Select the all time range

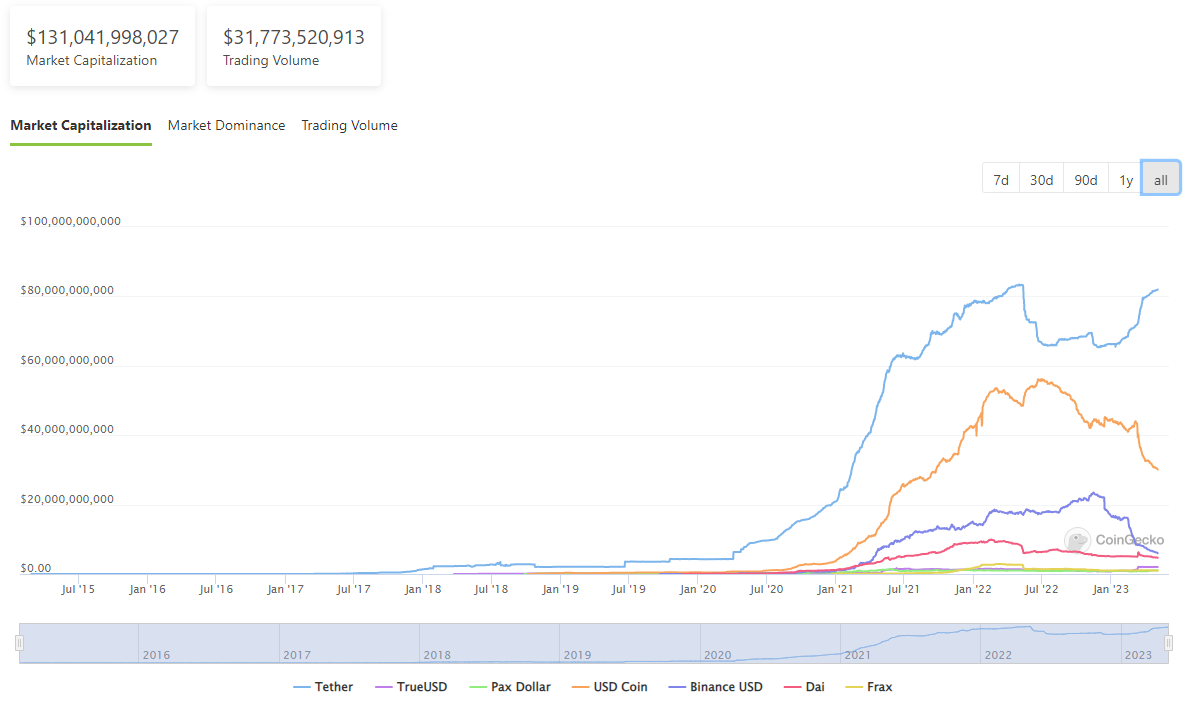click(x=1160, y=180)
